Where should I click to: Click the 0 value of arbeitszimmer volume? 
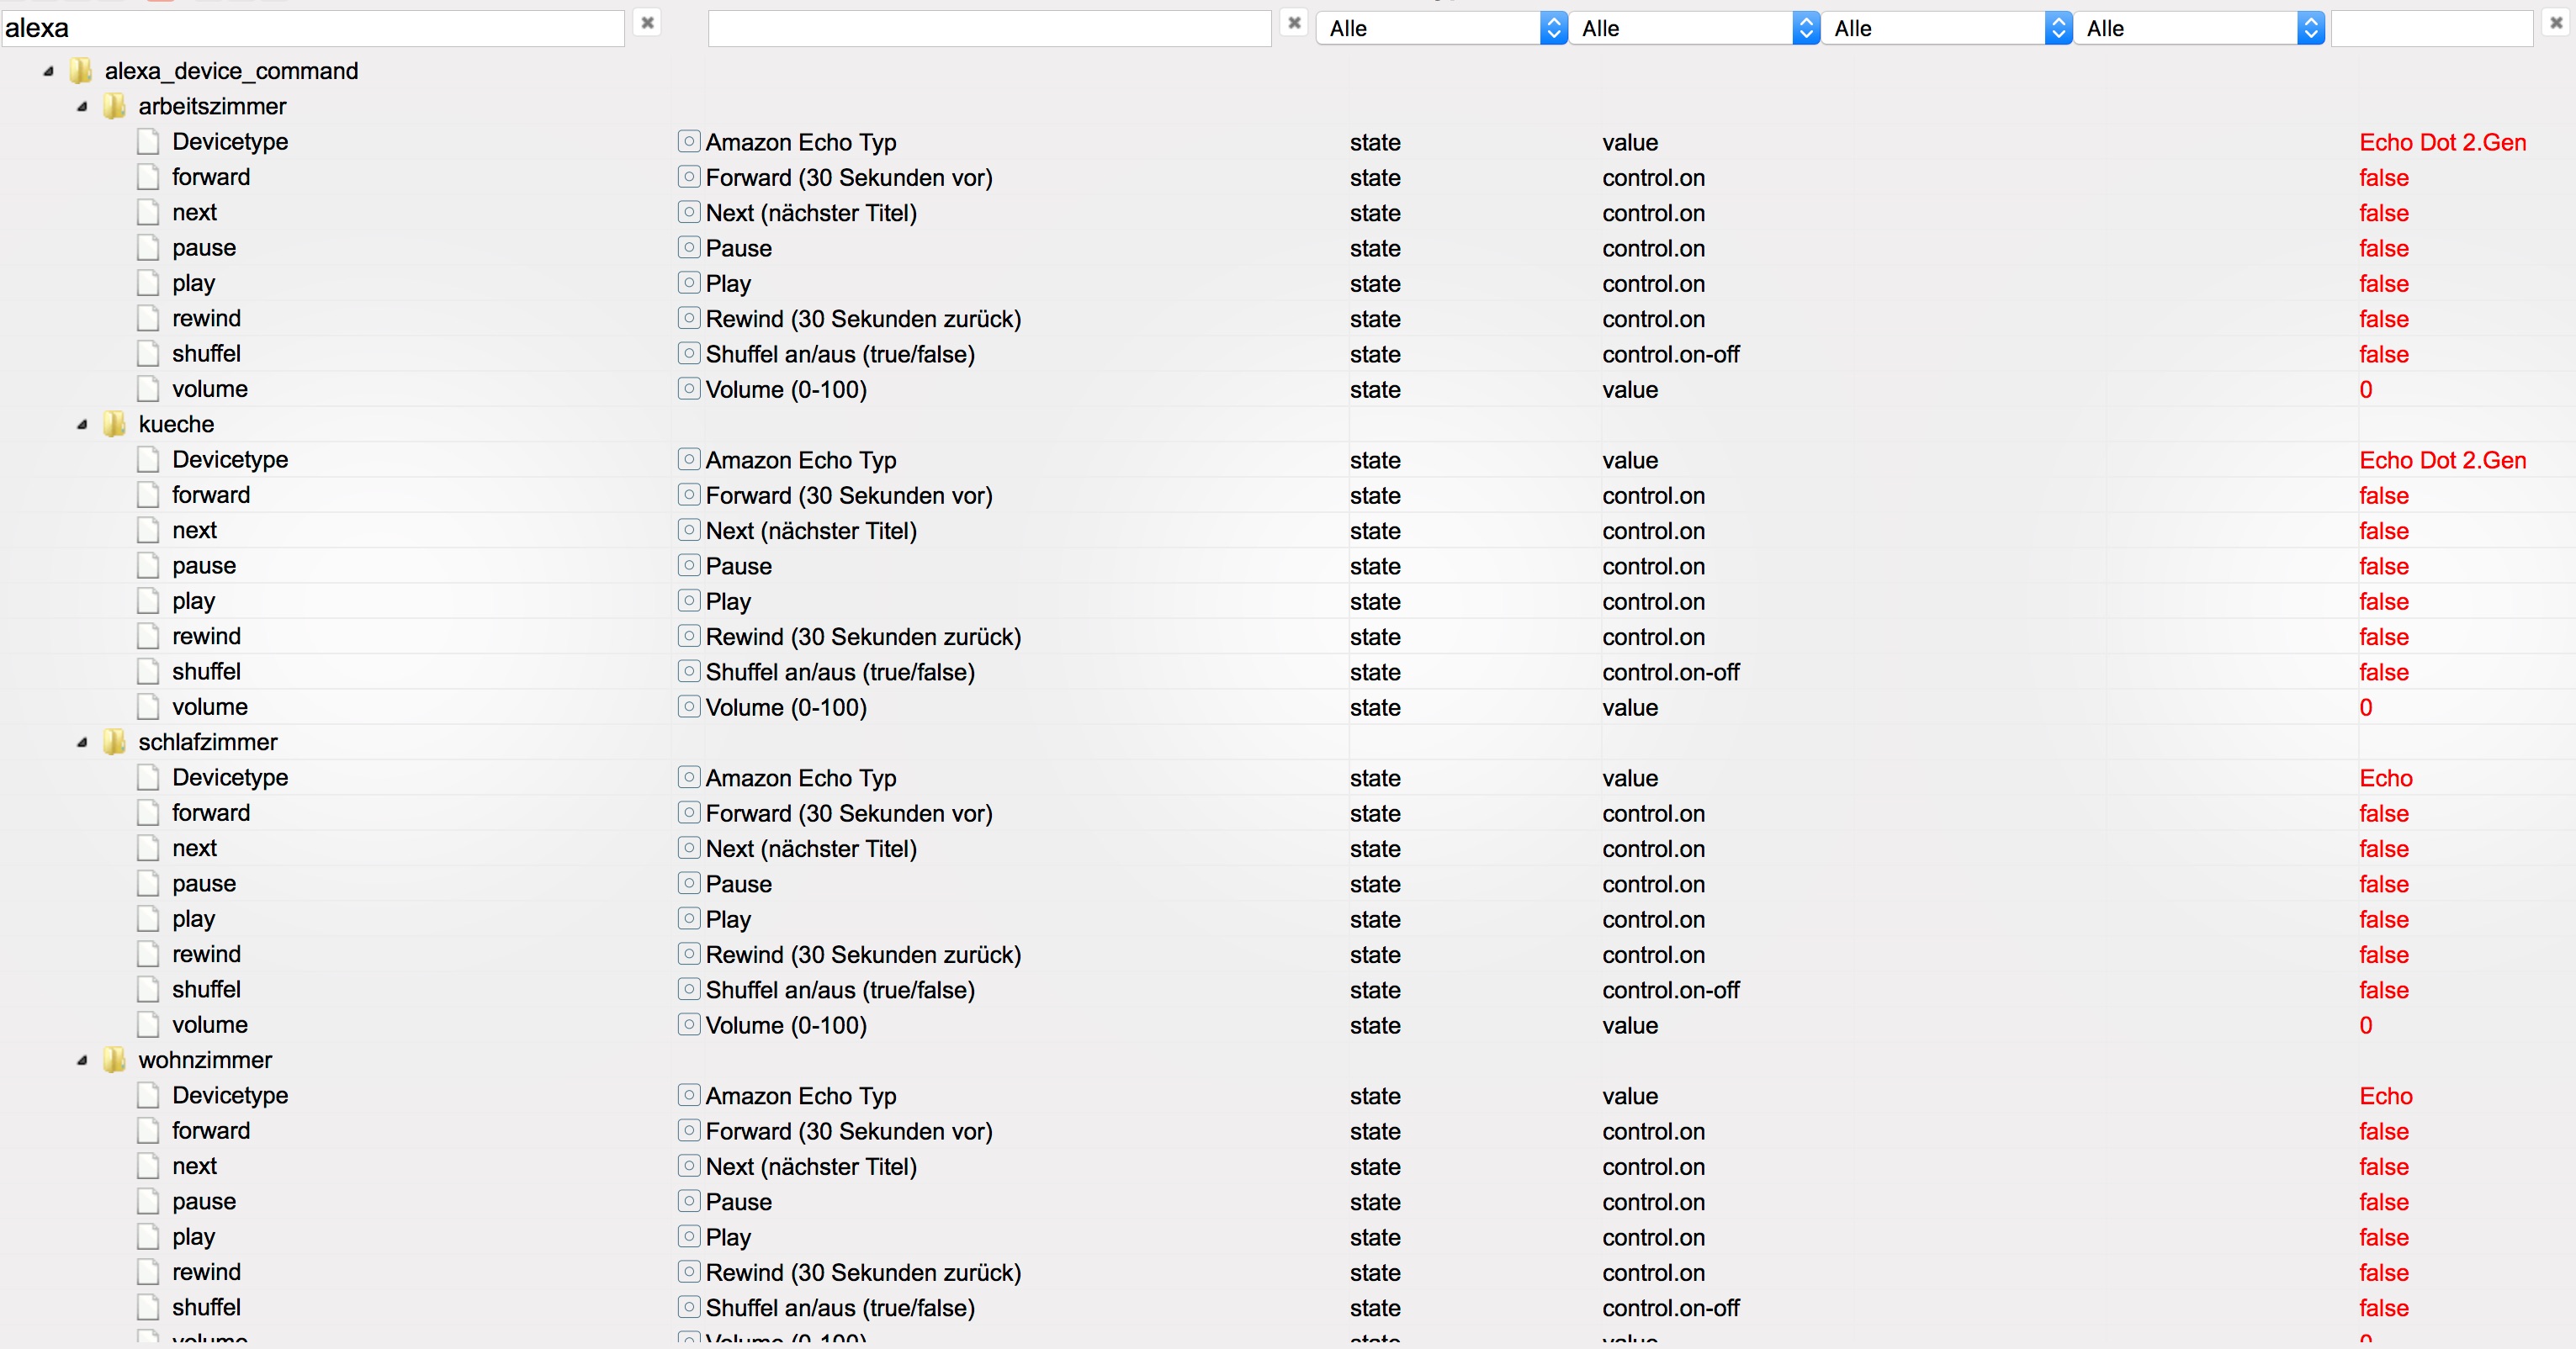point(2366,389)
